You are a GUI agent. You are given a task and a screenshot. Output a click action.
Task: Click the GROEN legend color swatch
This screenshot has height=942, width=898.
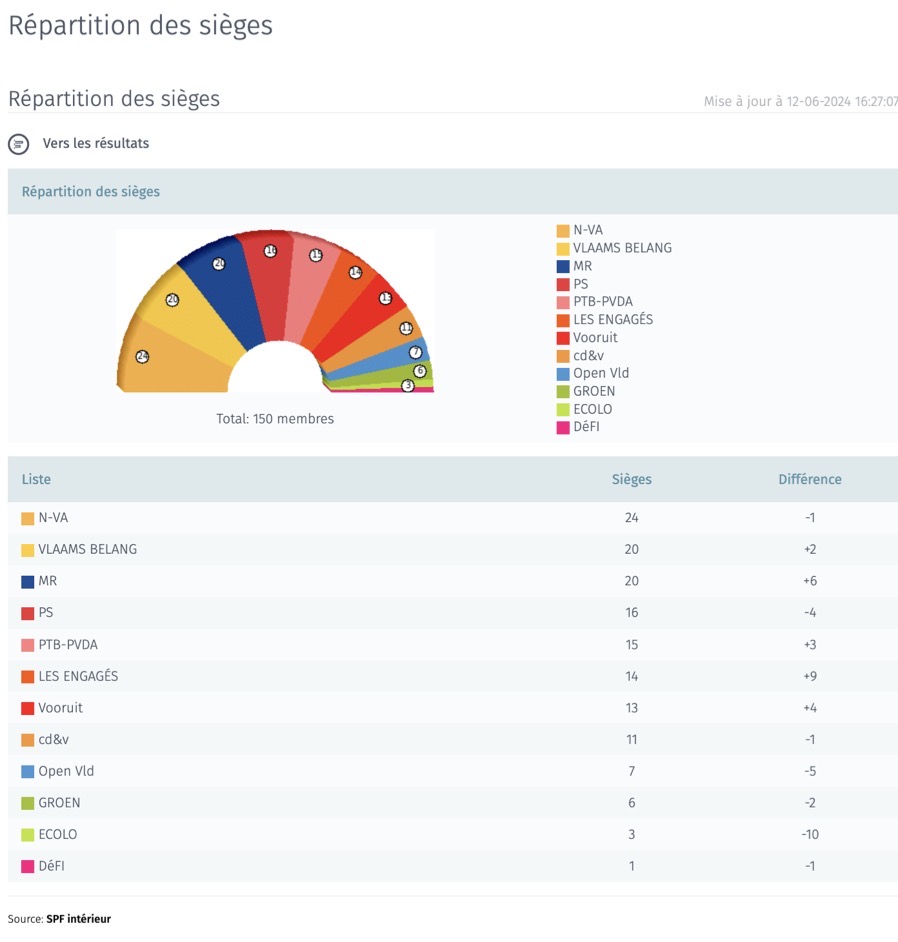(563, 392)
